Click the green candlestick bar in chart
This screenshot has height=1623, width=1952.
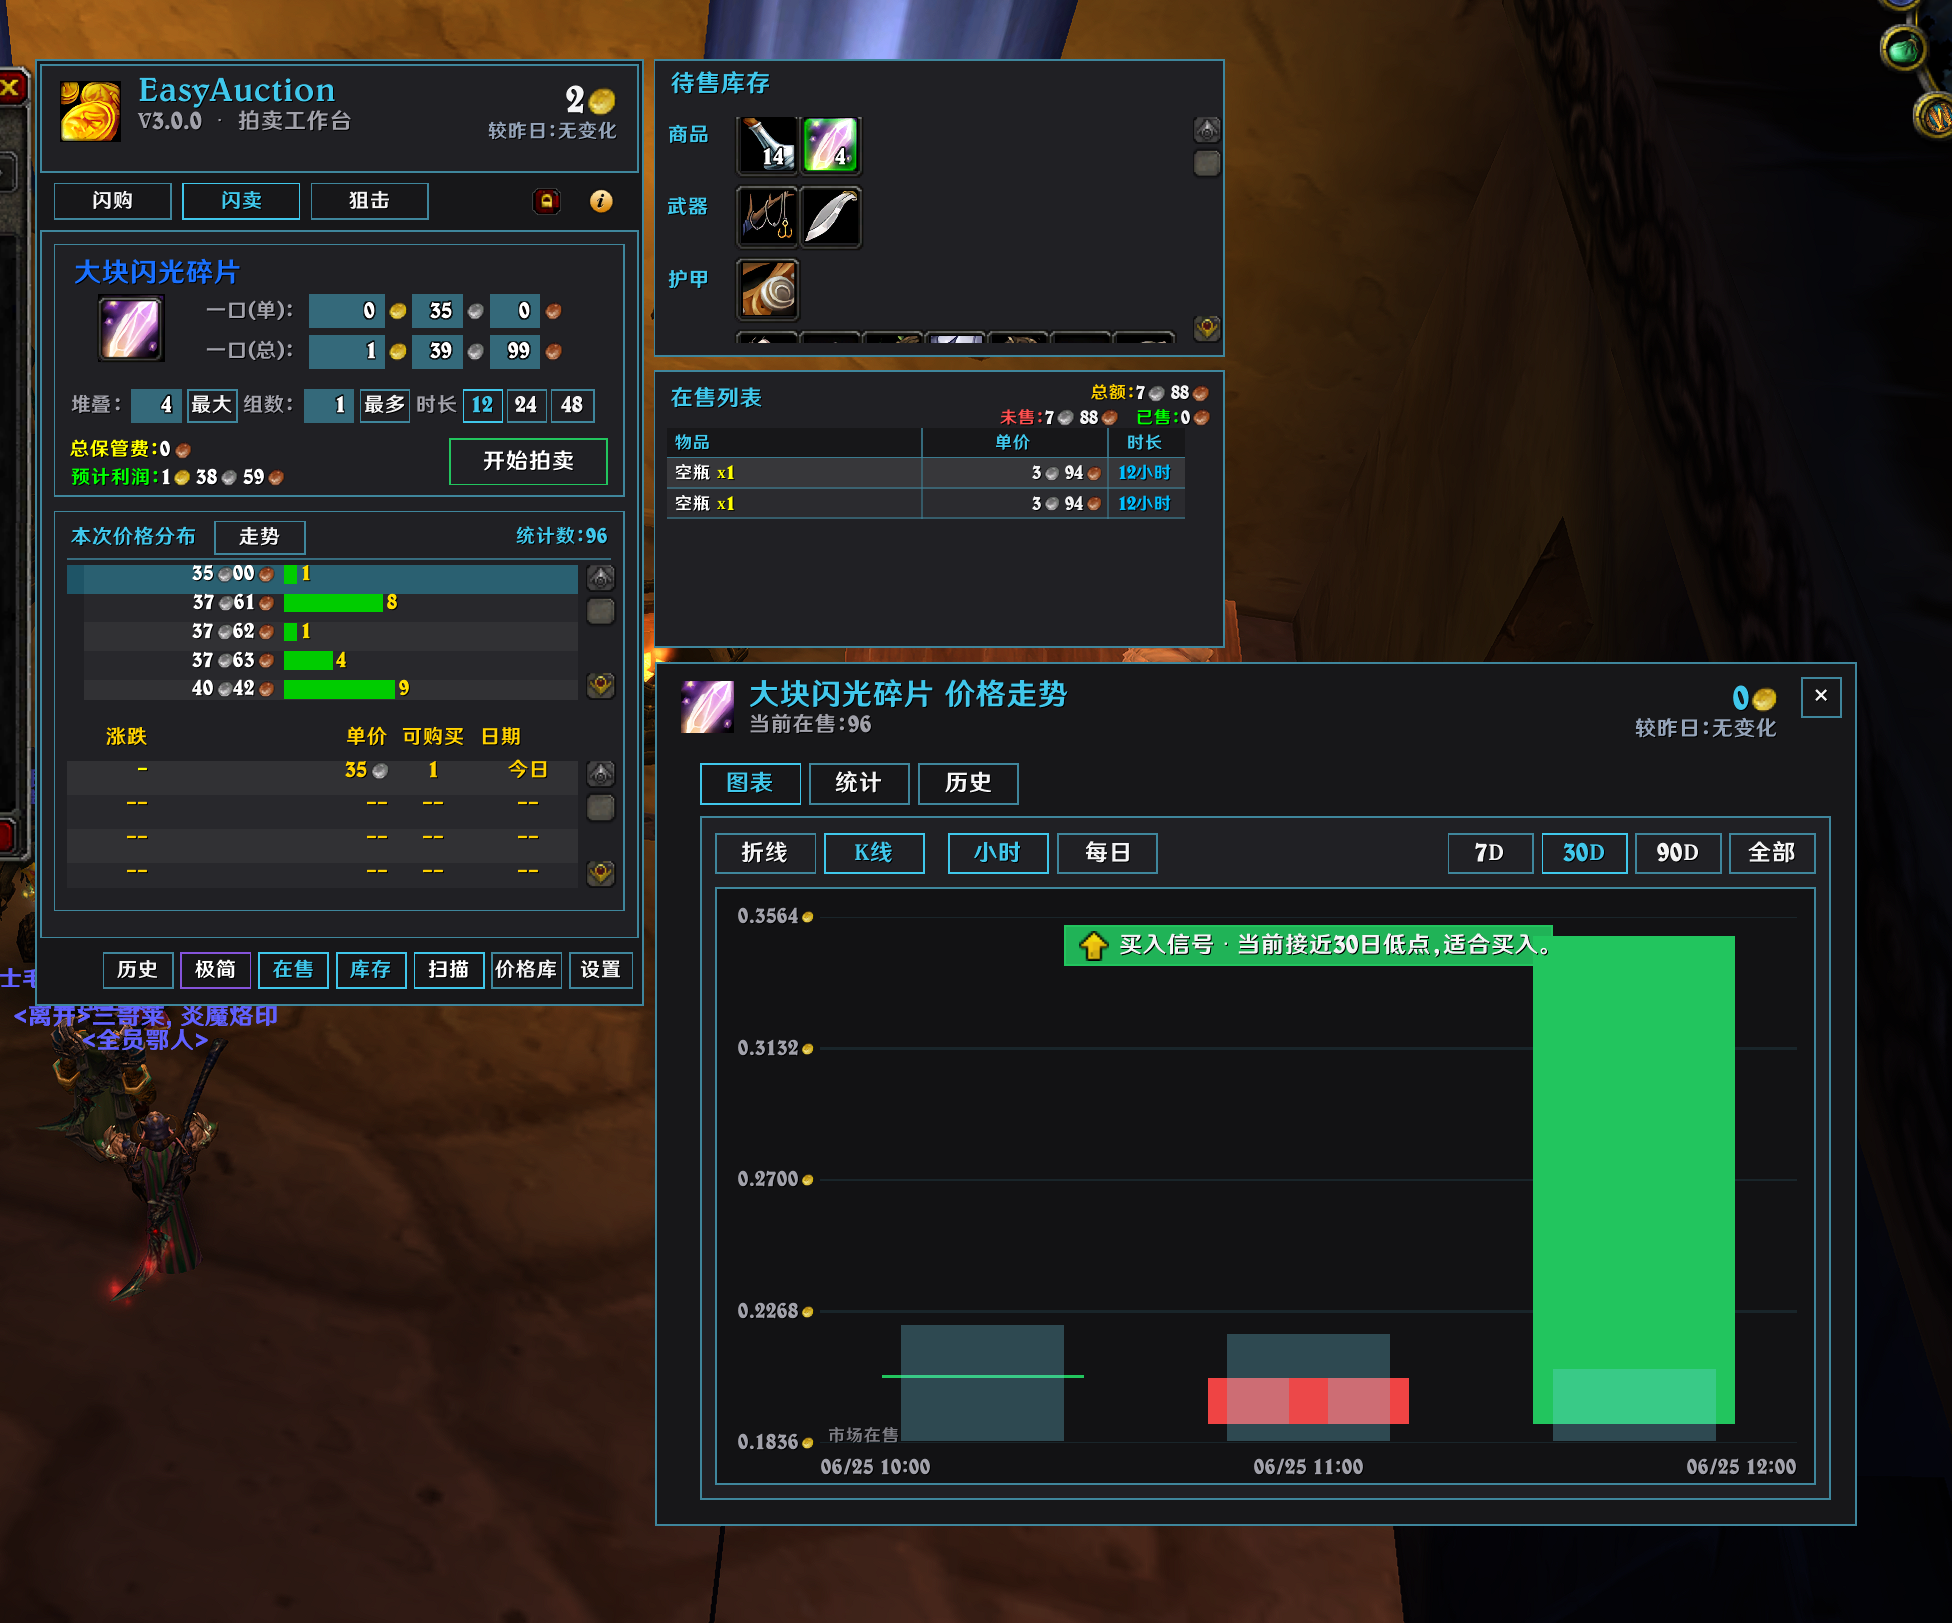[x=1633, y=1179]
